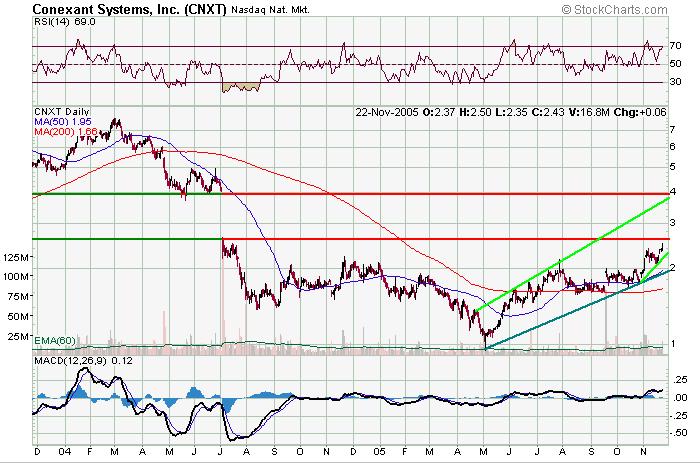Click the 125M volume axis label
This screenshot has width=700, height=463.
[17, 258]
